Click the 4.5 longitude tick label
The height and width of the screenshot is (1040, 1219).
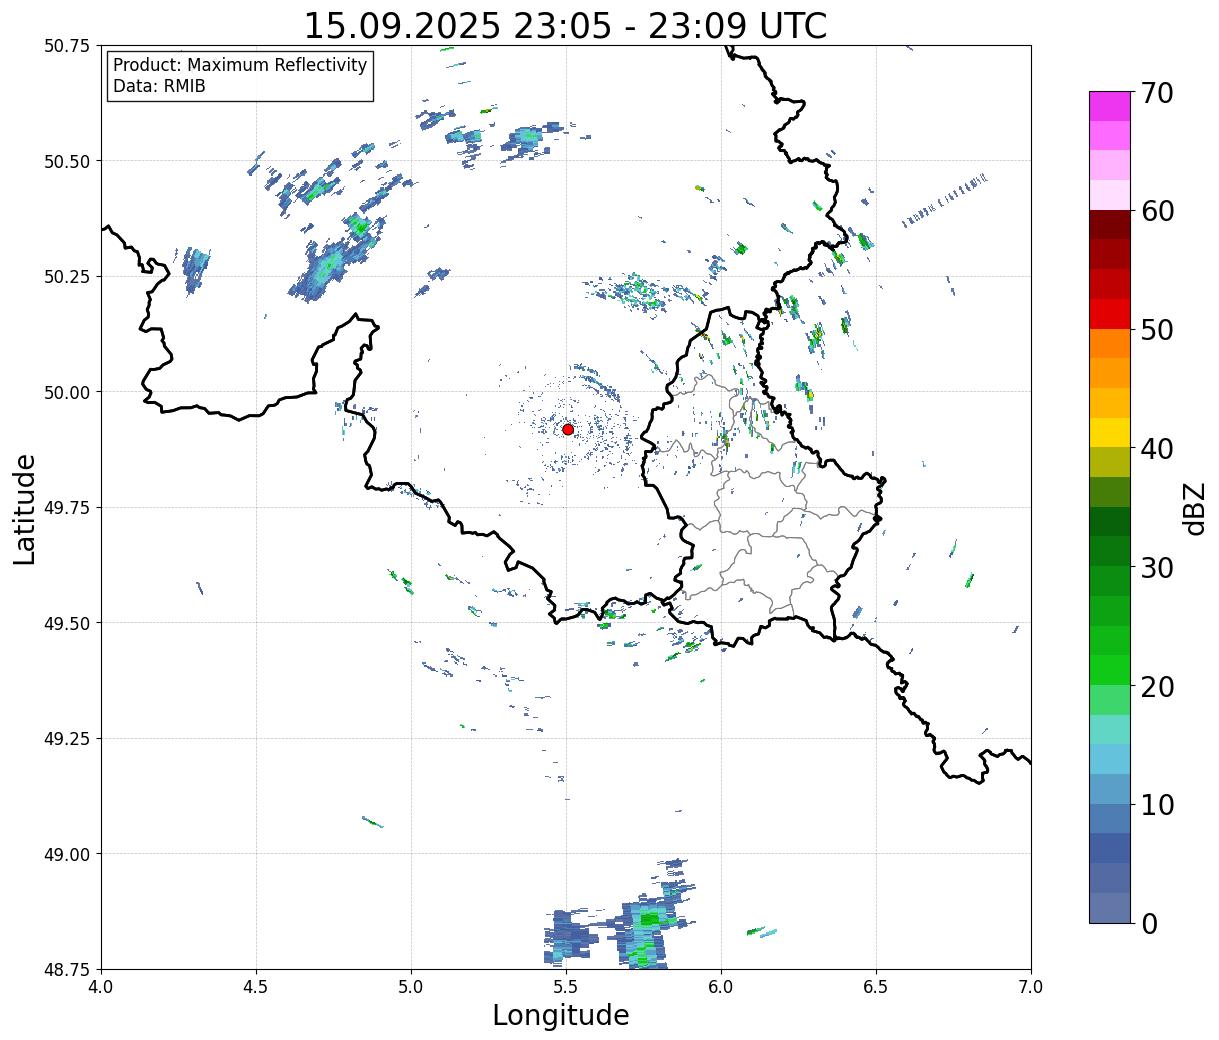[256, 987]
